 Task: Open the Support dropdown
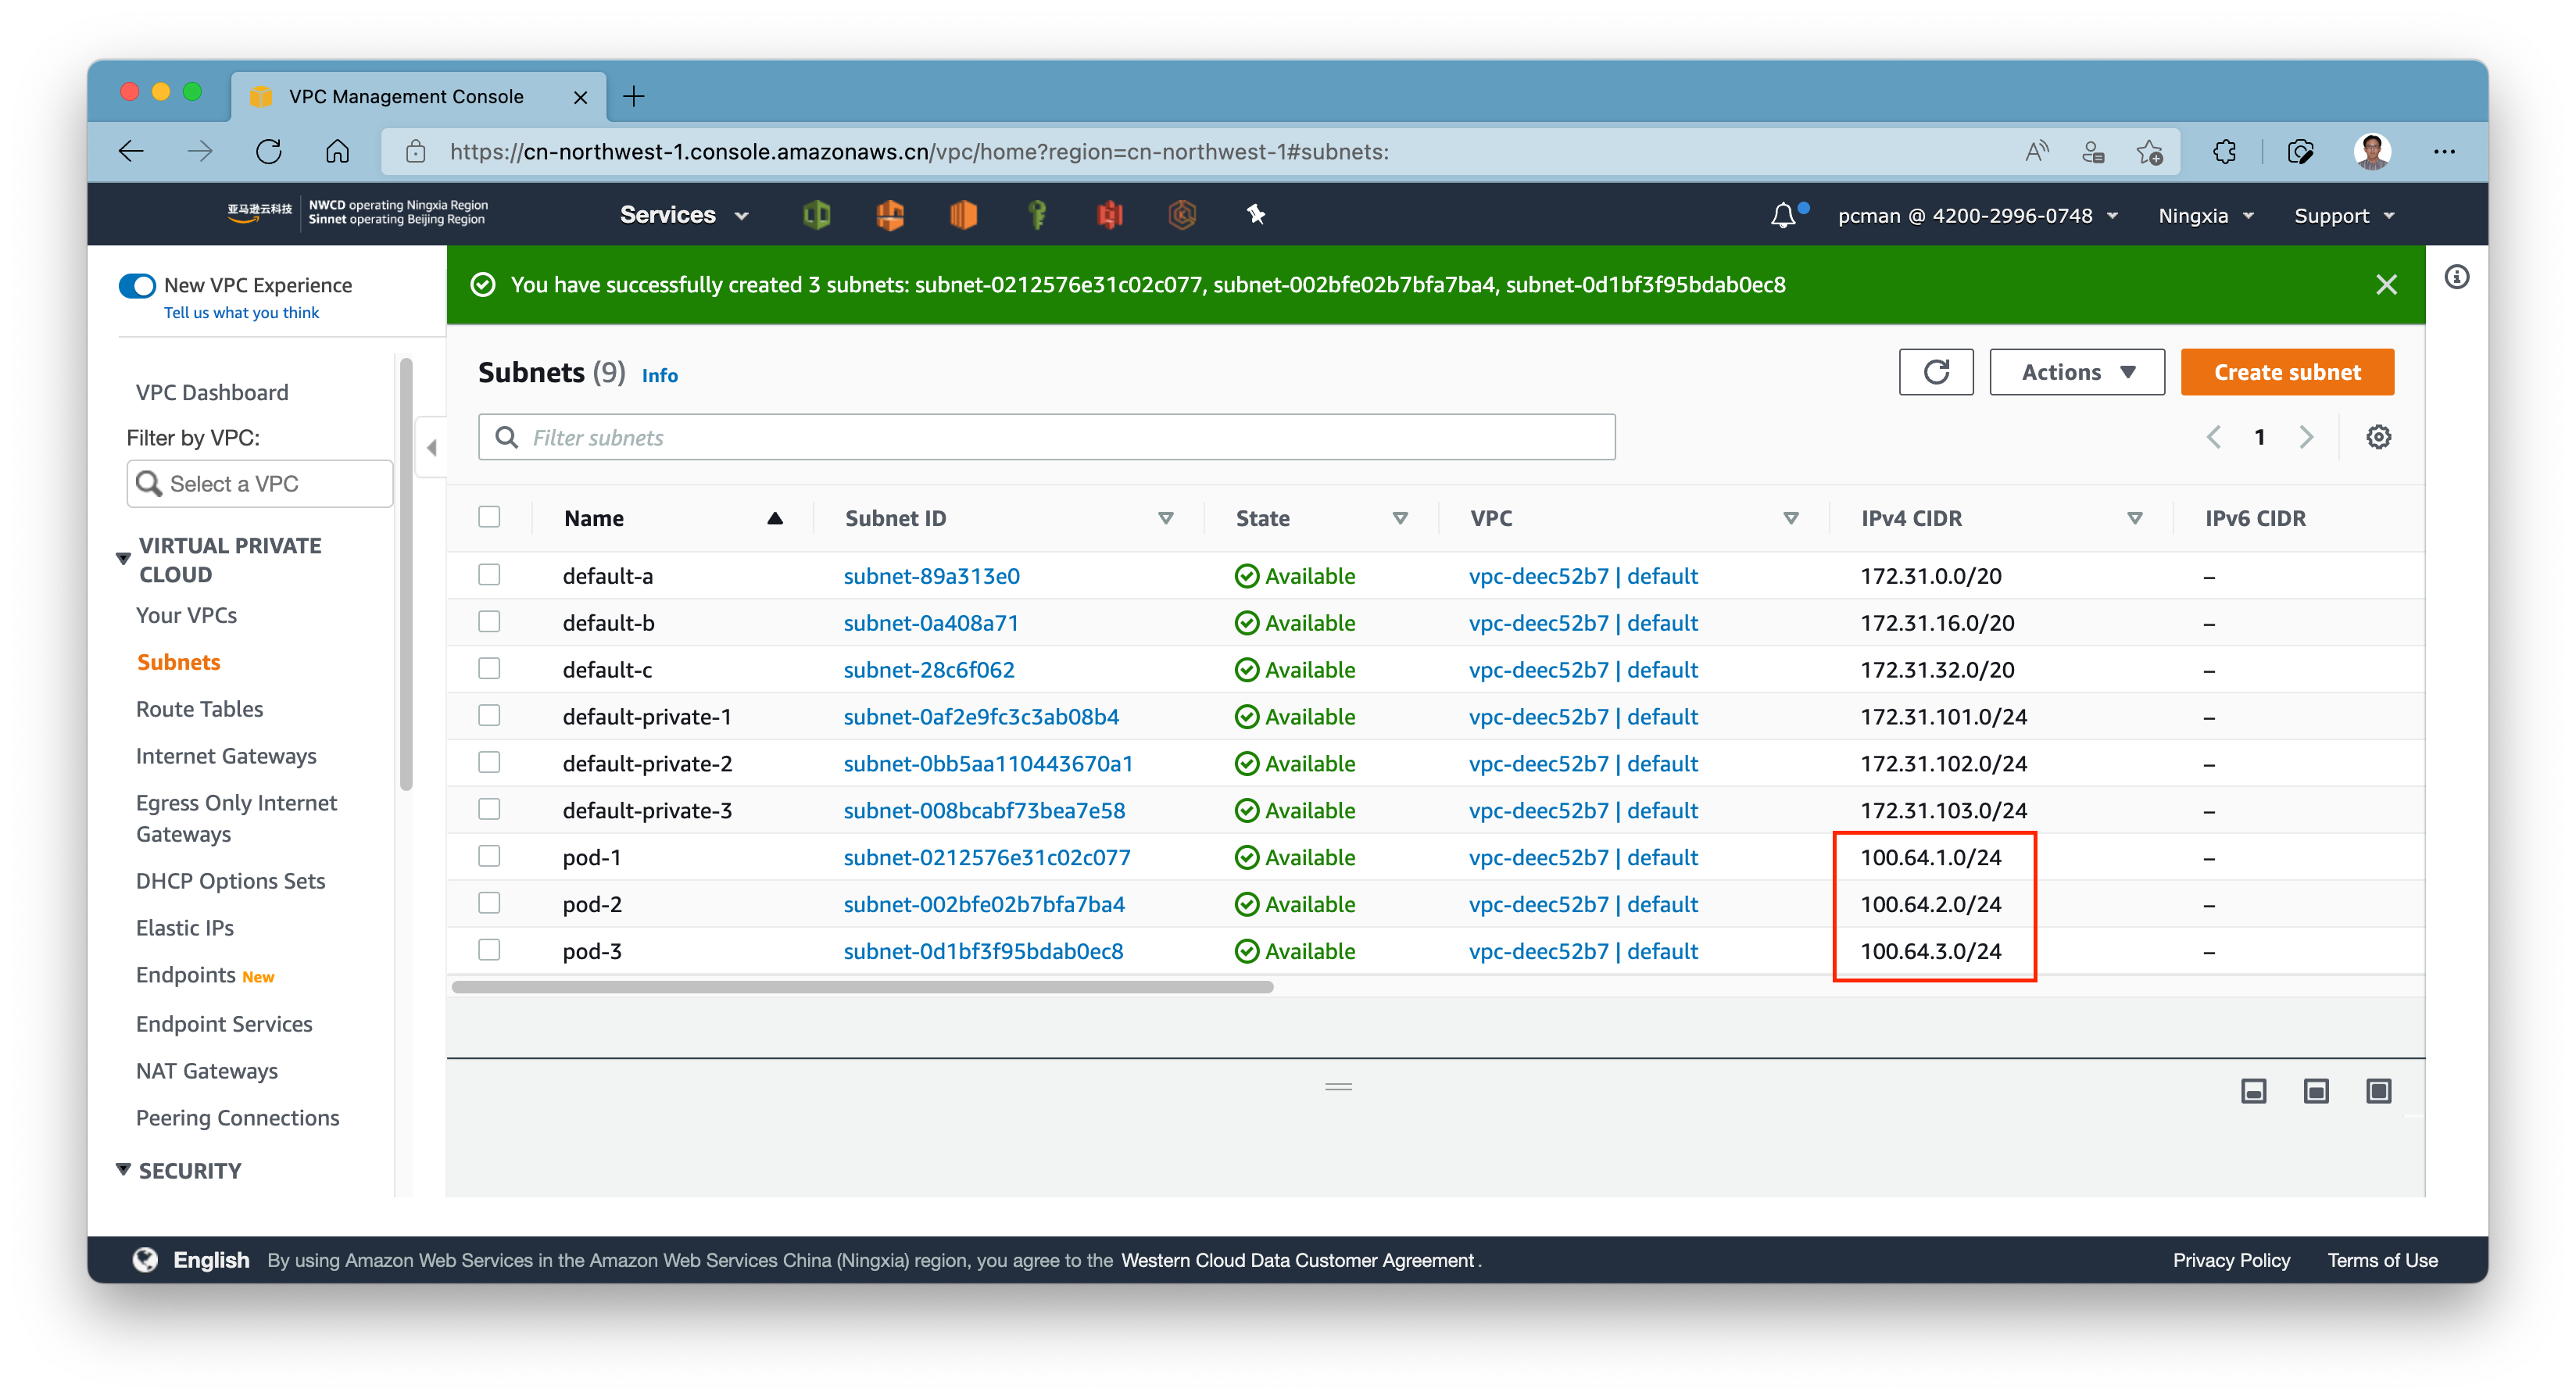[x=2344, y=216]
